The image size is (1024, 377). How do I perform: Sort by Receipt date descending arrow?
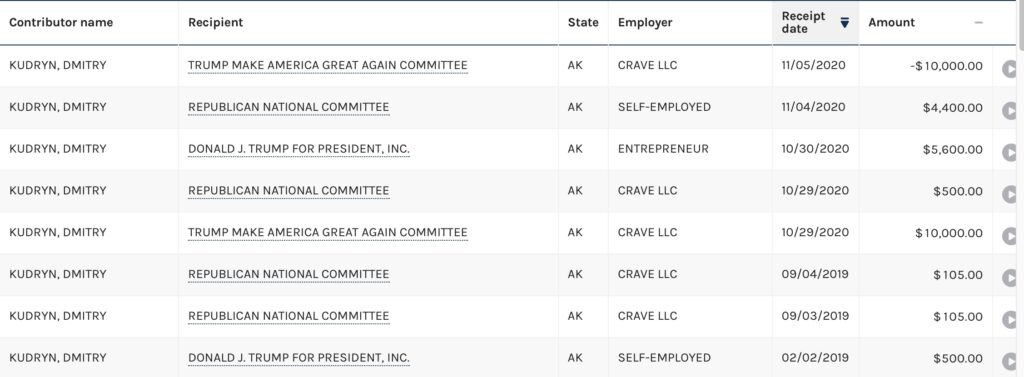(x=844, y=23)
